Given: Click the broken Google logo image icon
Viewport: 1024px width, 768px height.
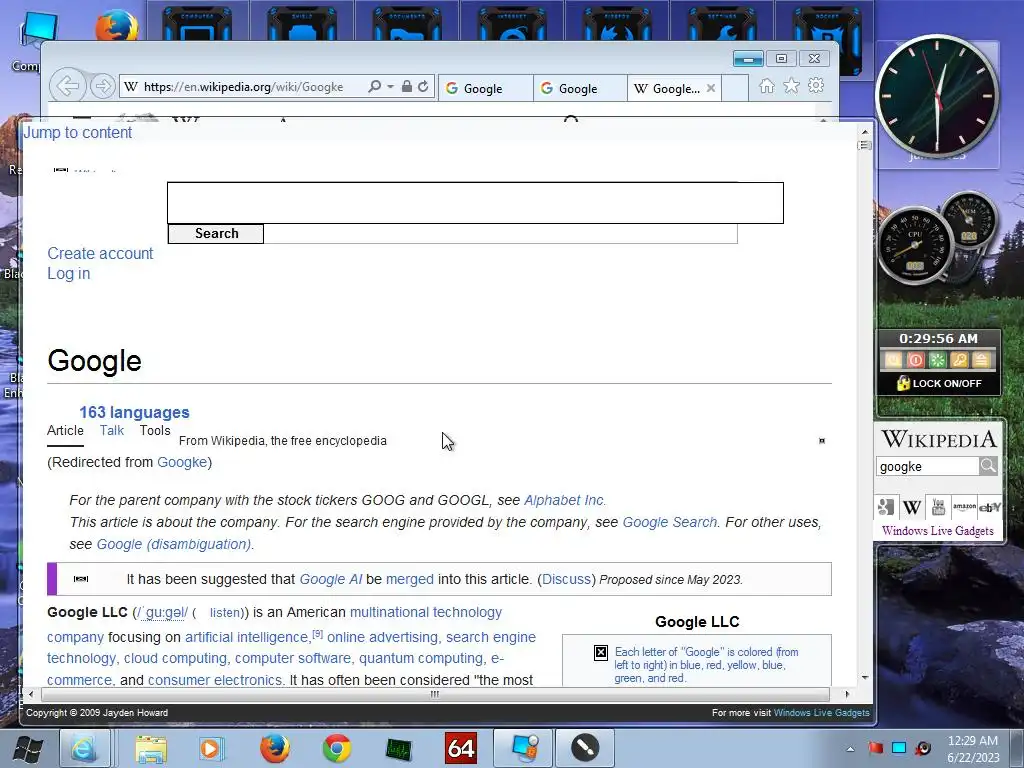Looking at the screenshot, I should tap(601, 652).
